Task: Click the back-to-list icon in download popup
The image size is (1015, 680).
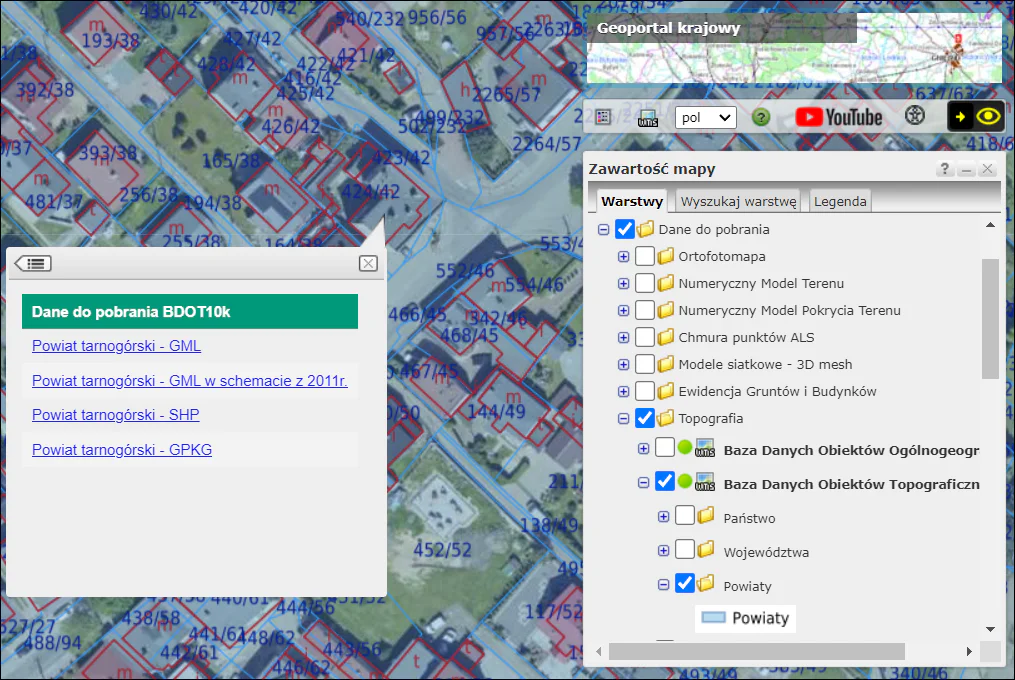Action: (33, 264)
